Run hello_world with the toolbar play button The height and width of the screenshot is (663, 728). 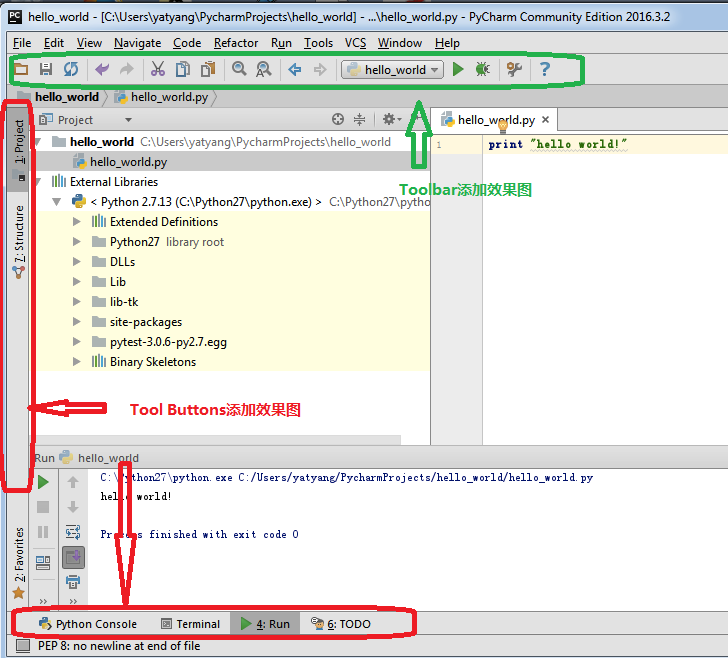point(458,70)
